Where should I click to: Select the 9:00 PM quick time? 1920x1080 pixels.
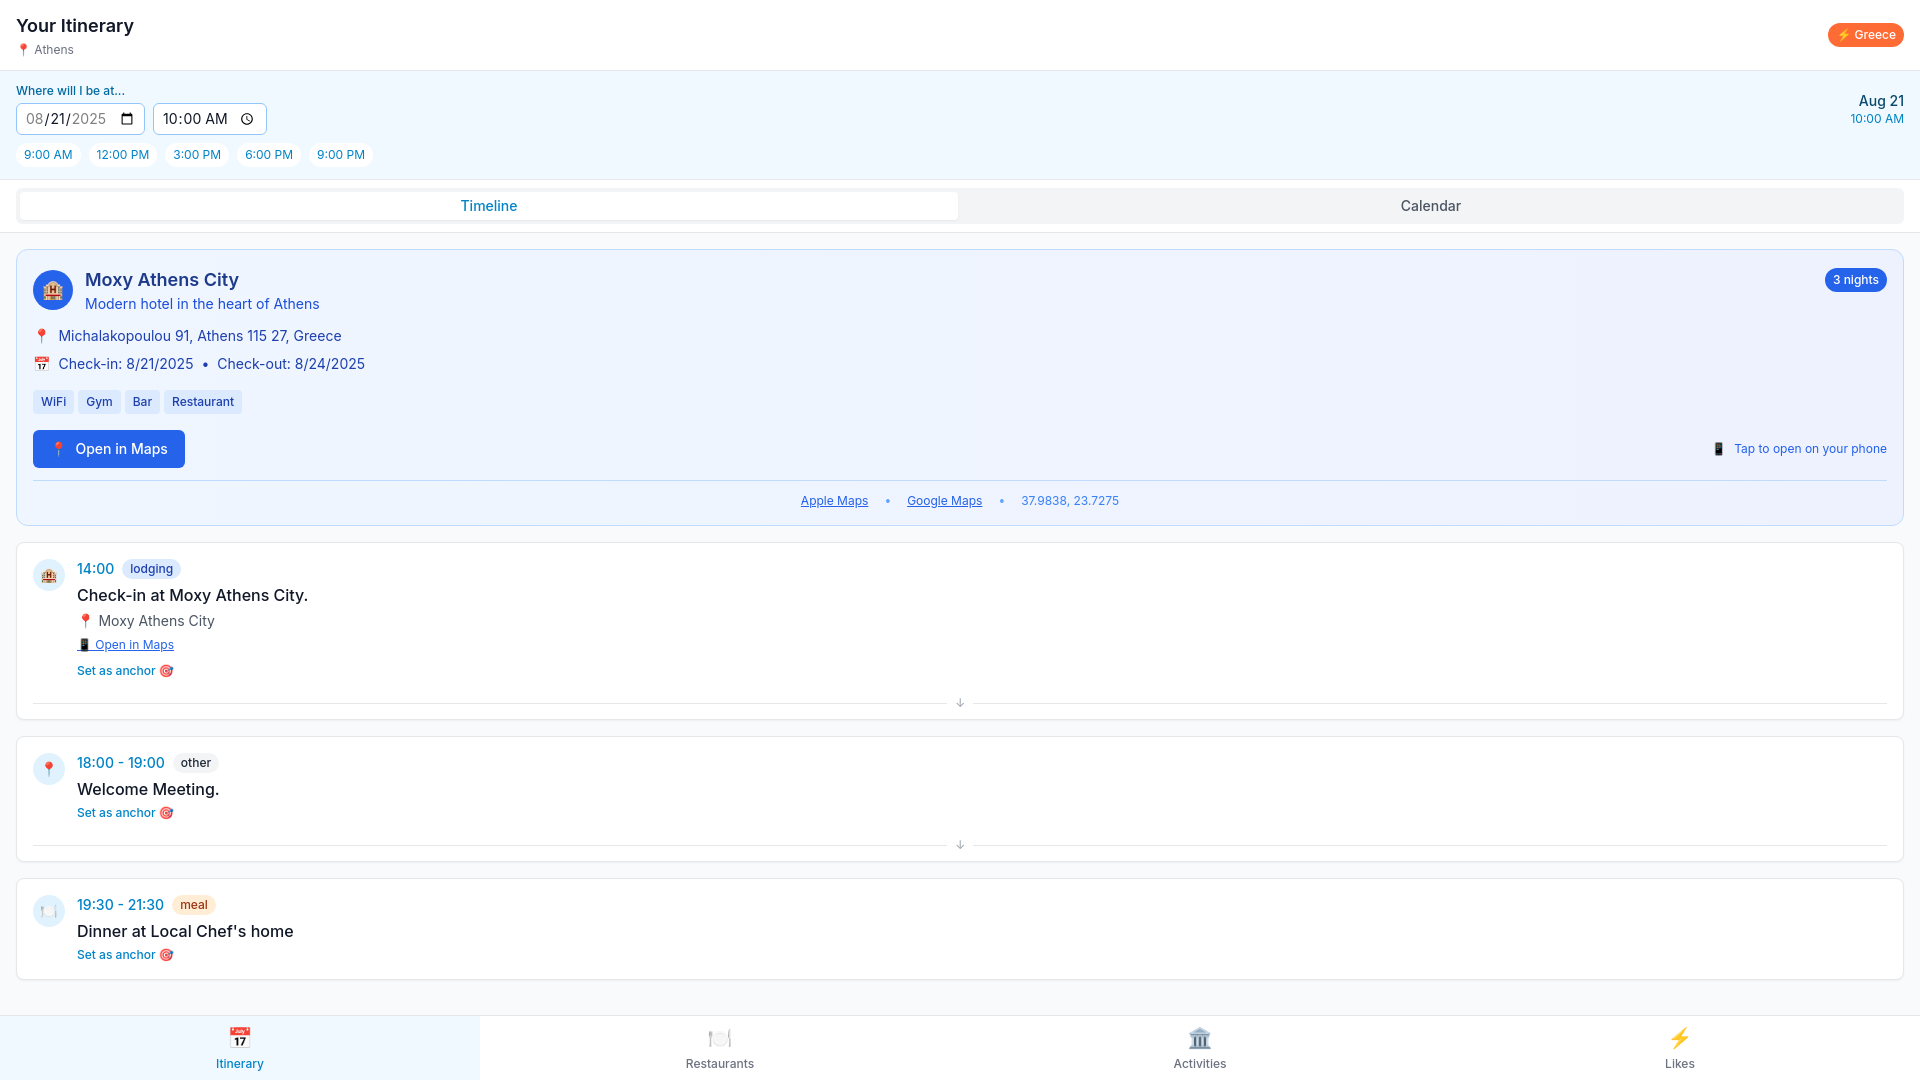coord(341,155)
